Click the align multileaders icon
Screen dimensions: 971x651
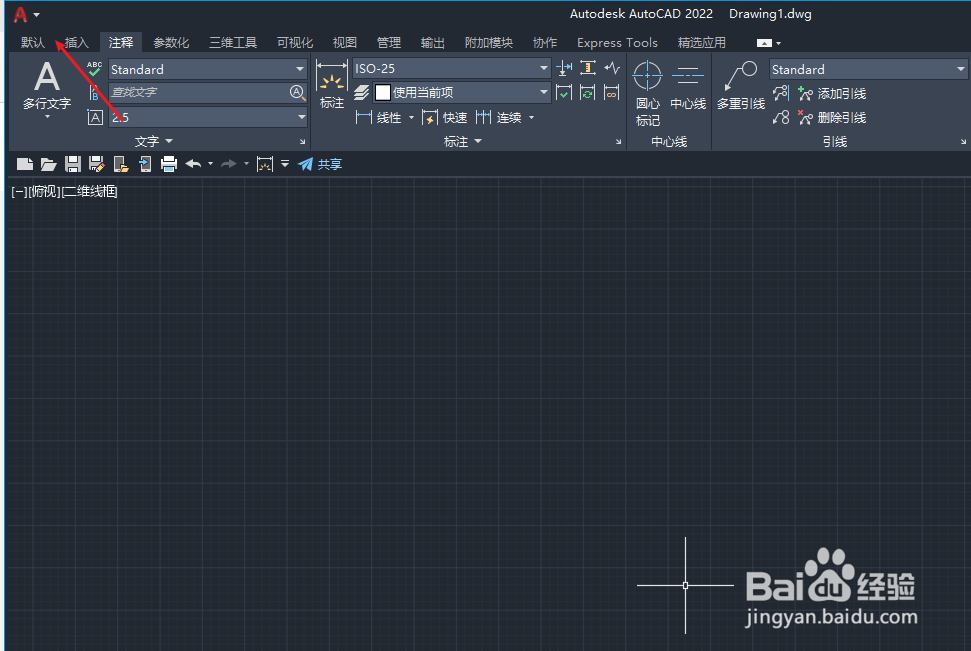pos(781,94)
